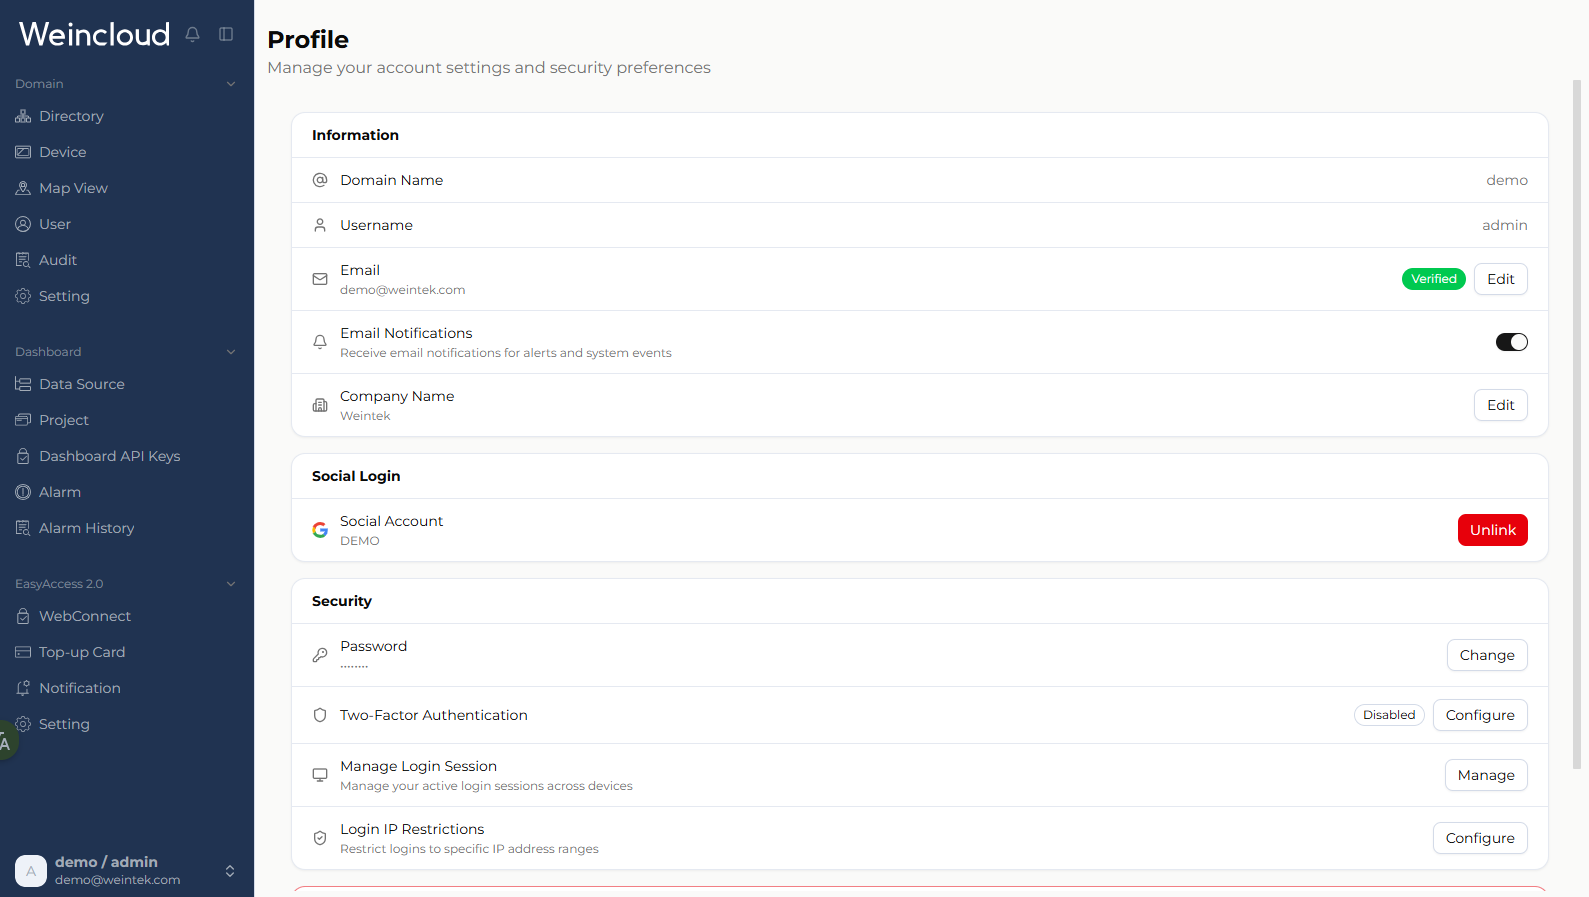1589x897 pixels.
Task: Click the Directory tree icon in sidebar
Action: point(23,116)
